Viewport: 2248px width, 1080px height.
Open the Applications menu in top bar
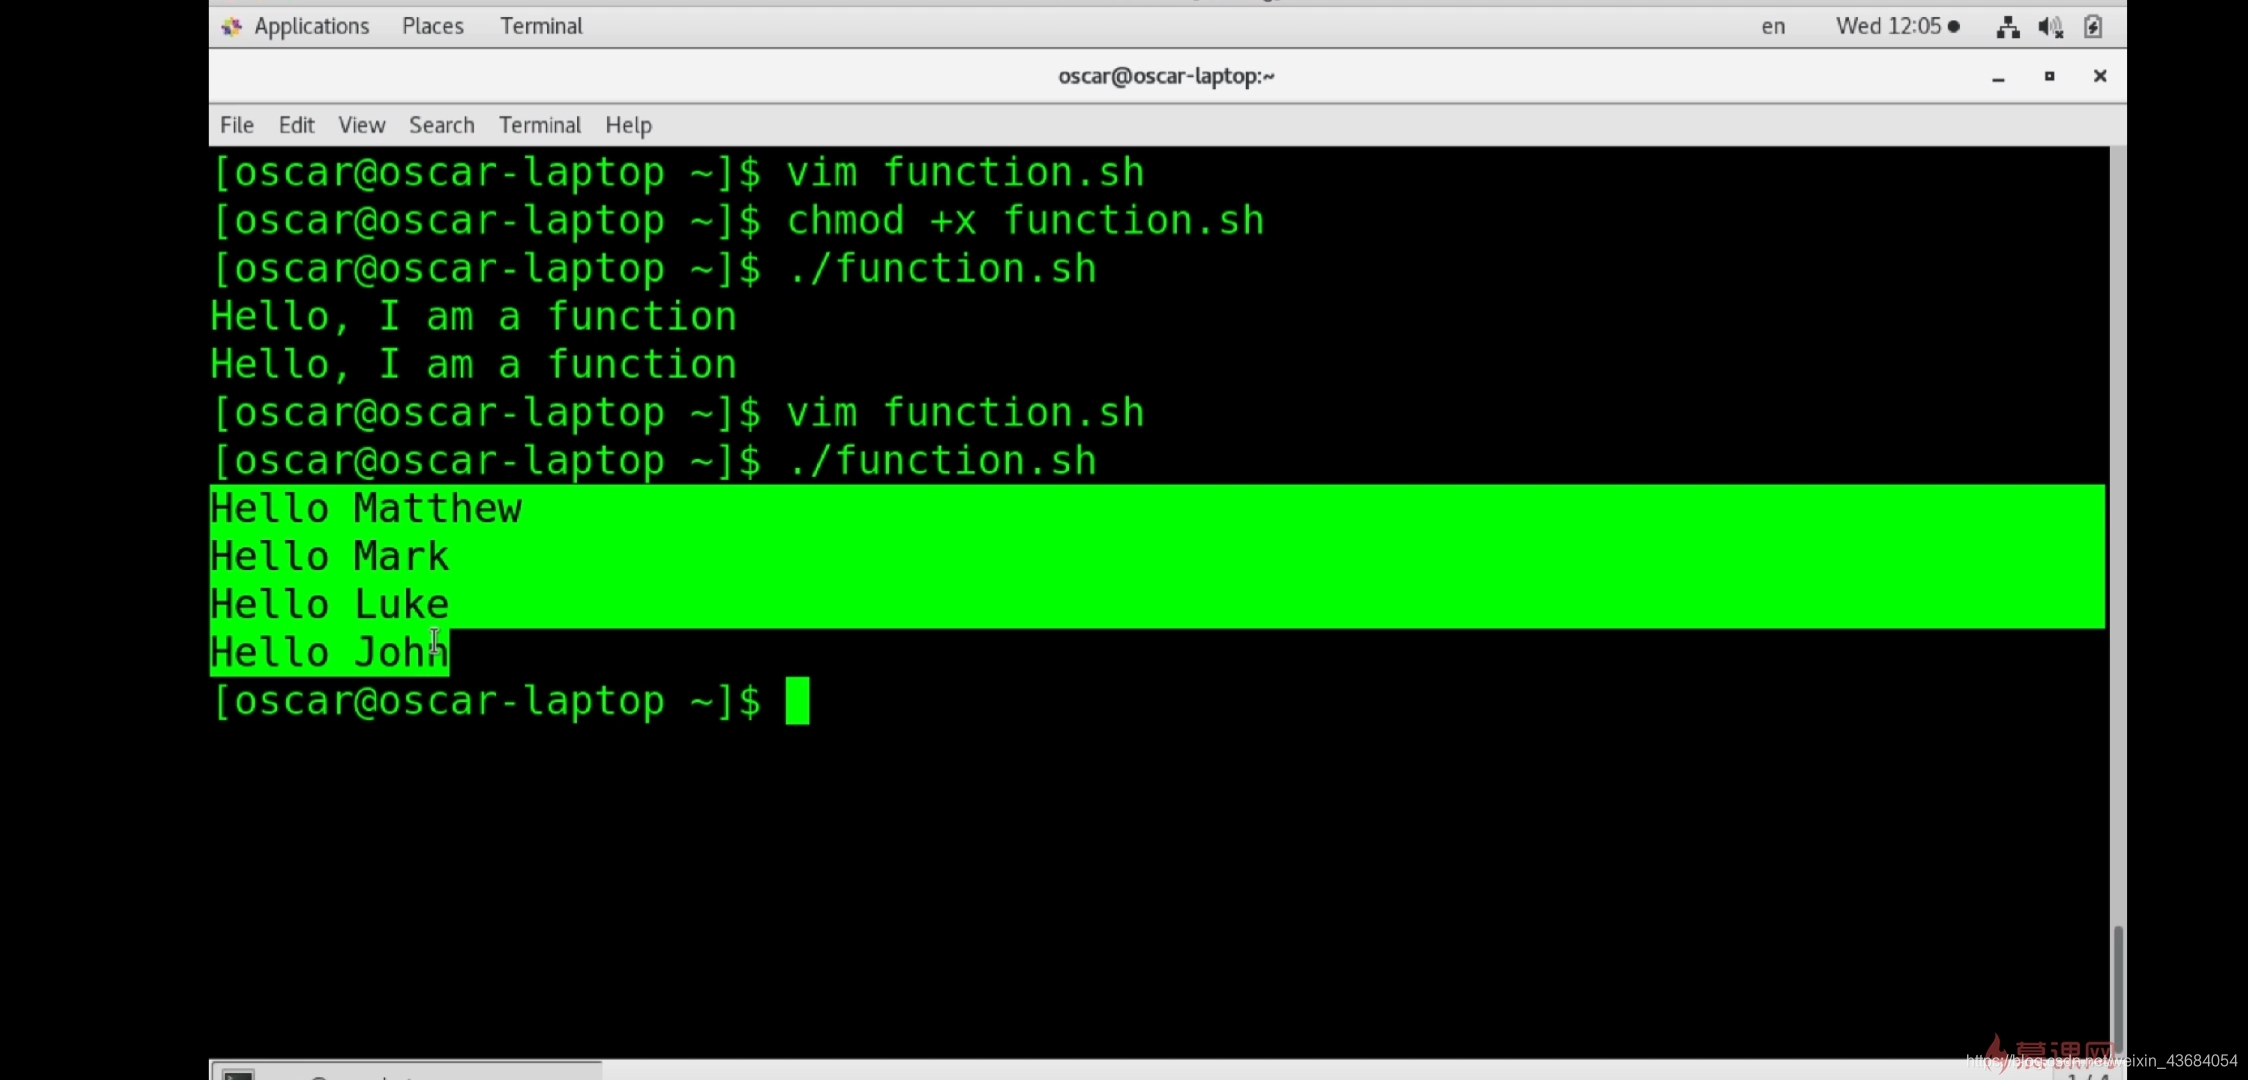point(311,26)
